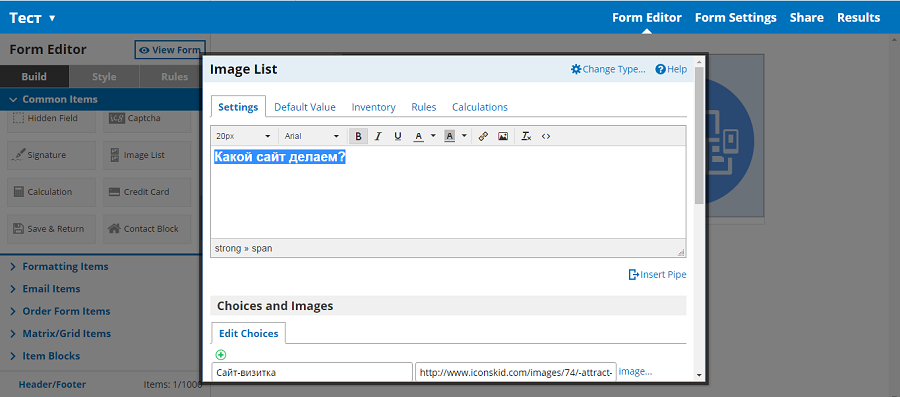
Task: Switch to the Rules tab in dialog
Action: click(424, 107)
